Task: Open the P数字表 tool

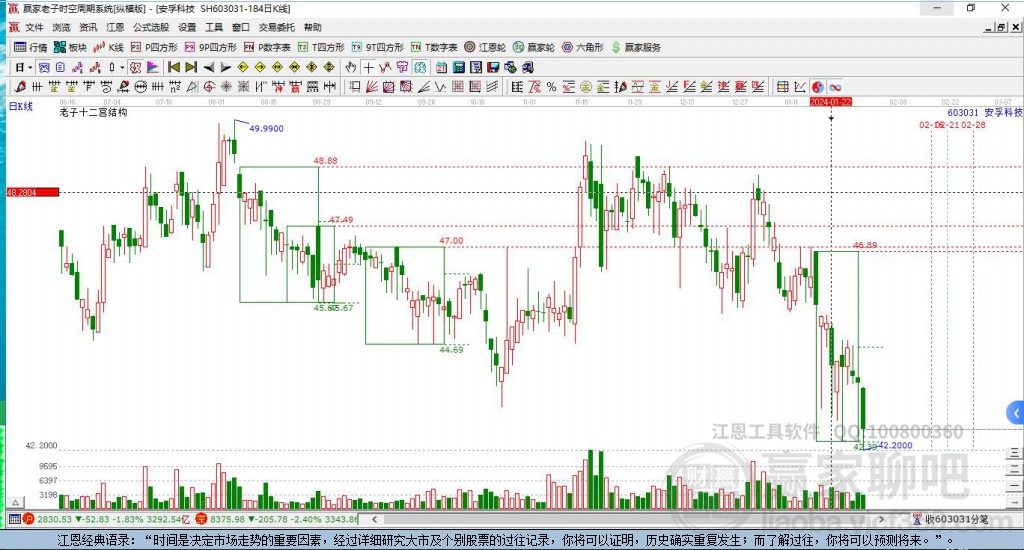Action: coord(267,47)
